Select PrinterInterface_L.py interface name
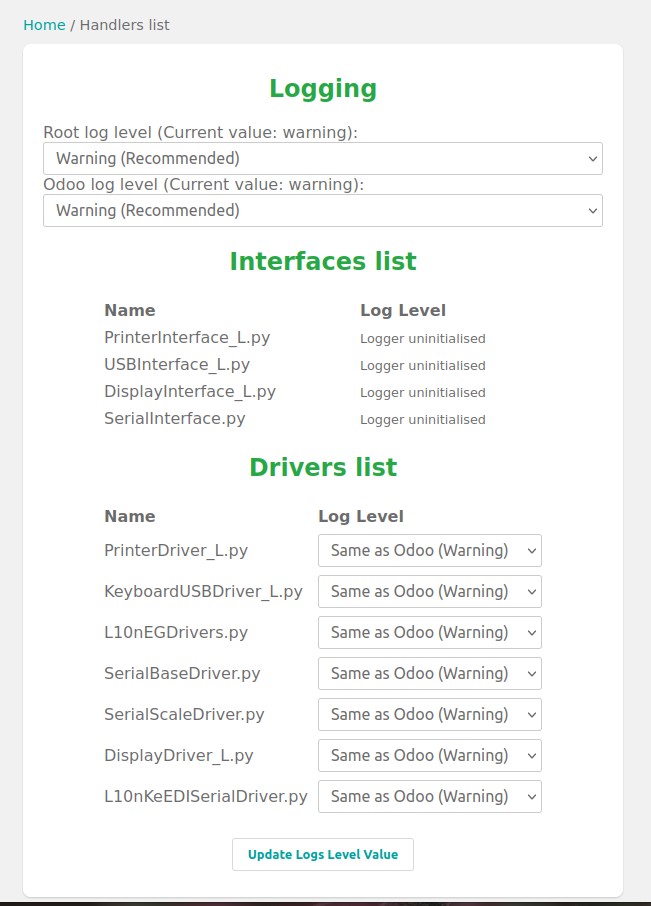 pyautogui.click(x=187, y=337)
